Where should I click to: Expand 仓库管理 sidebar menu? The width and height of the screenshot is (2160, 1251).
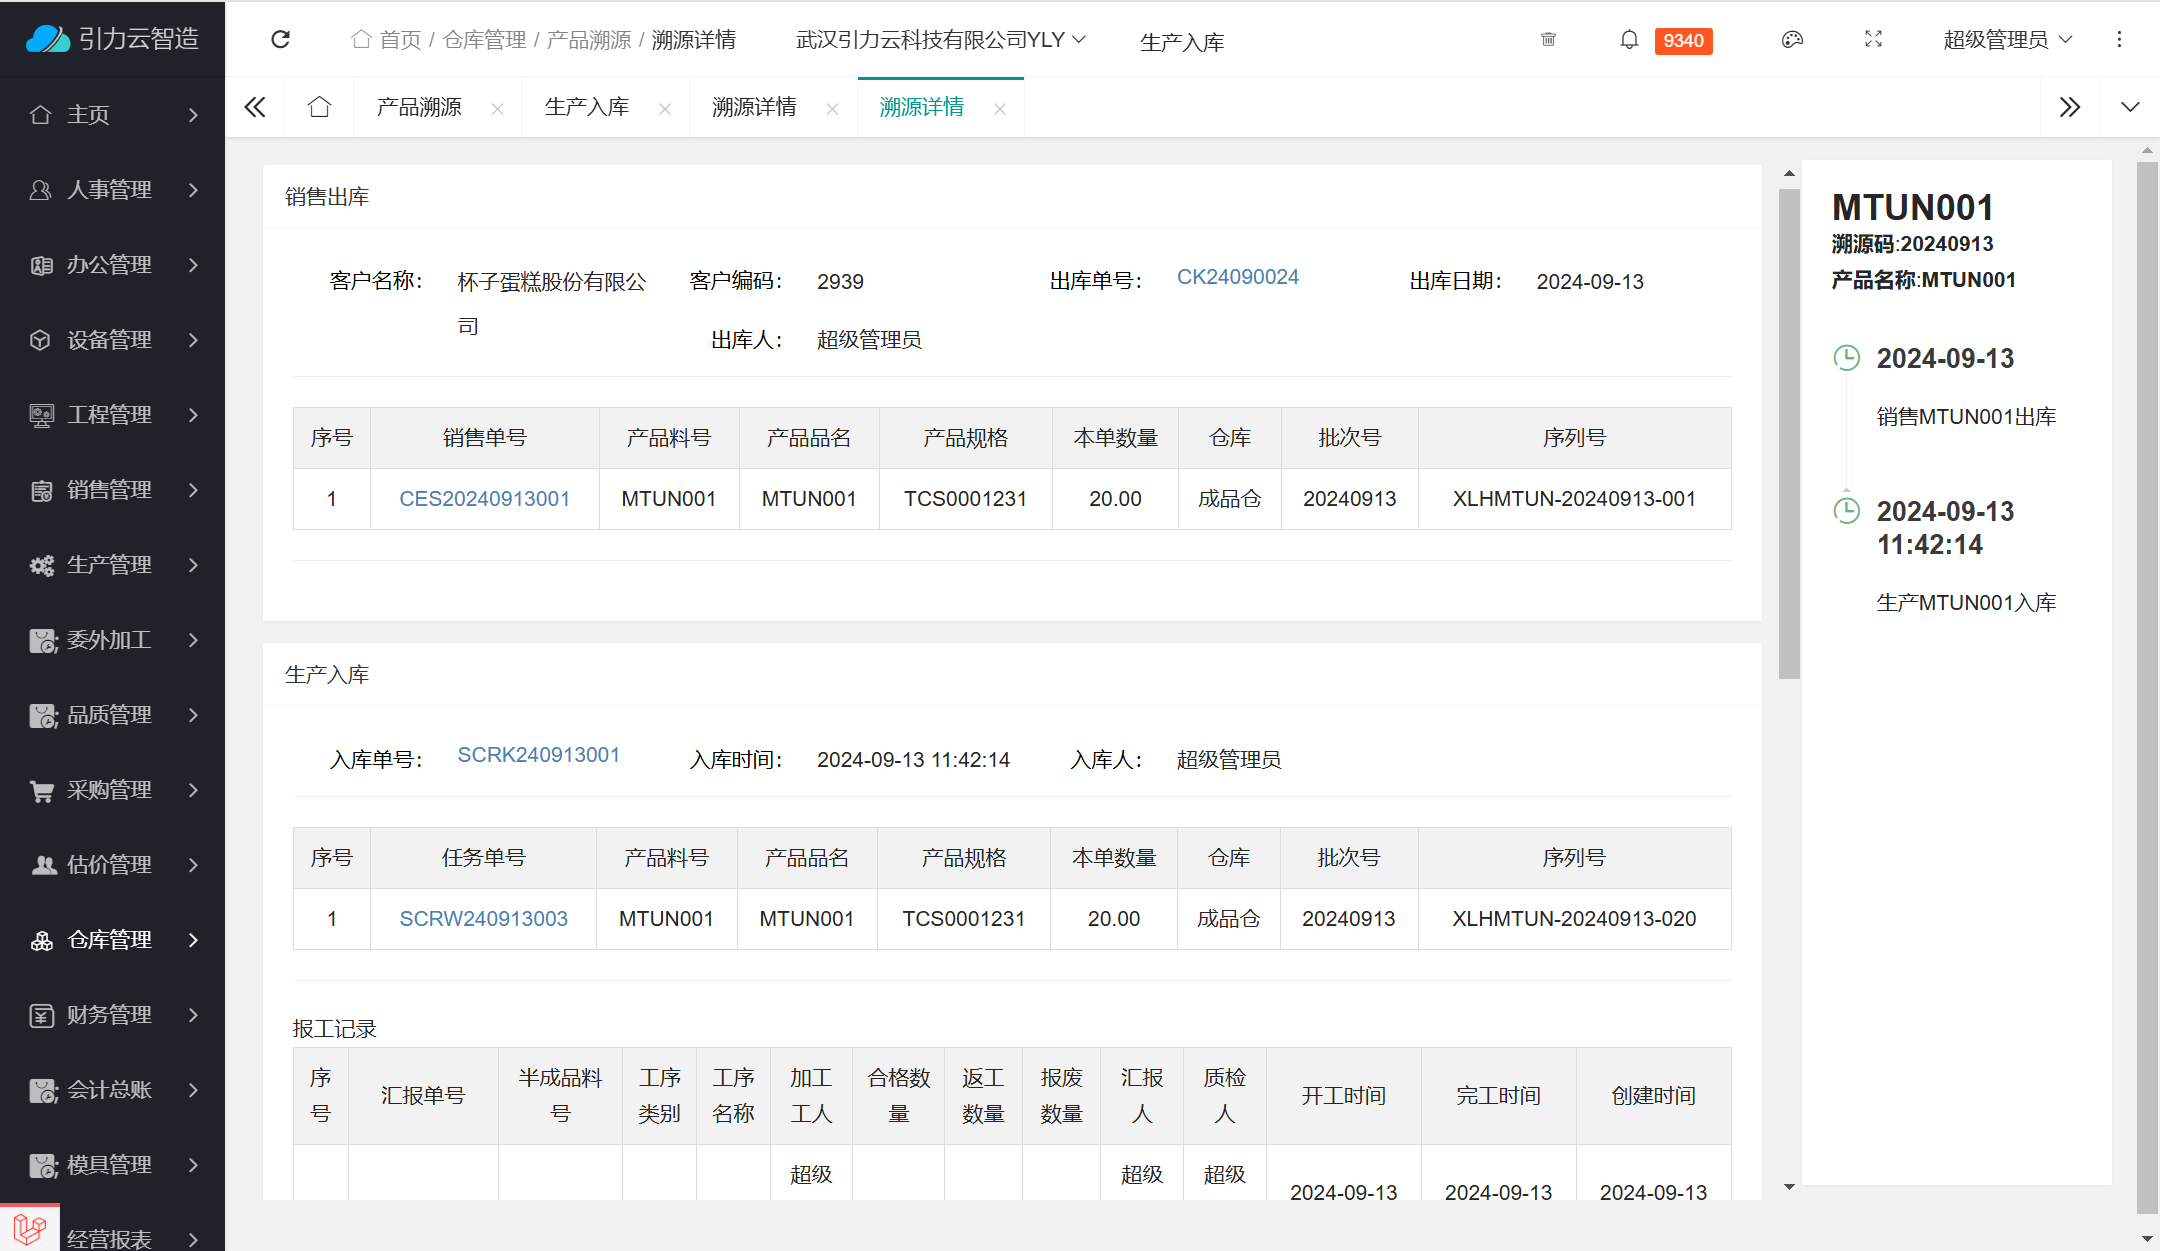click(112, 940)
